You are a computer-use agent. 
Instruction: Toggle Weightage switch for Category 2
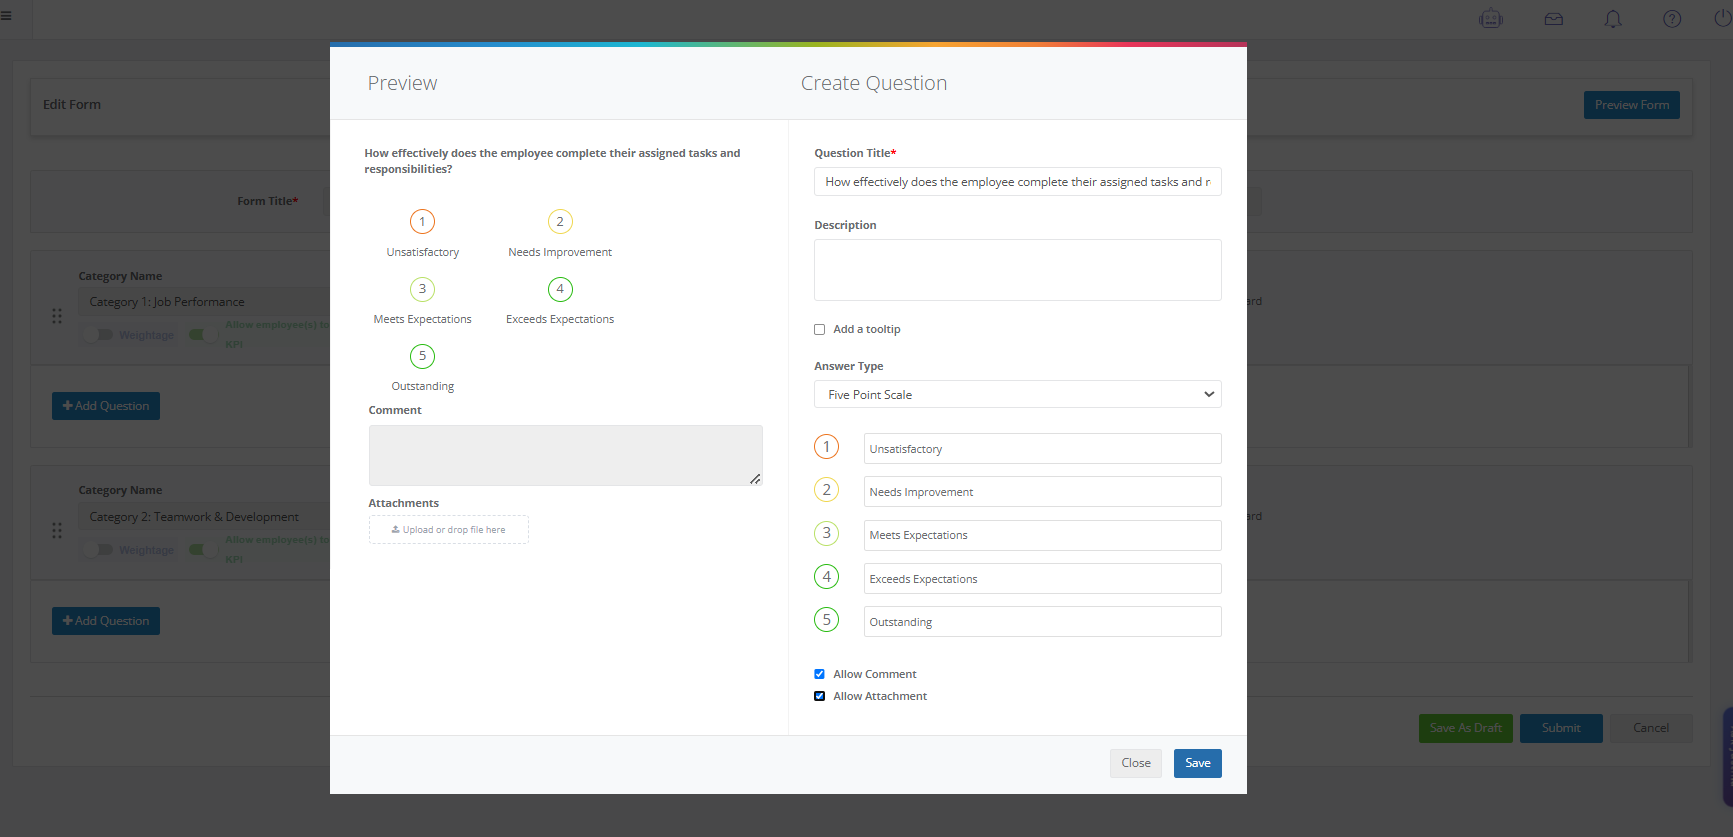pos(99,550)
